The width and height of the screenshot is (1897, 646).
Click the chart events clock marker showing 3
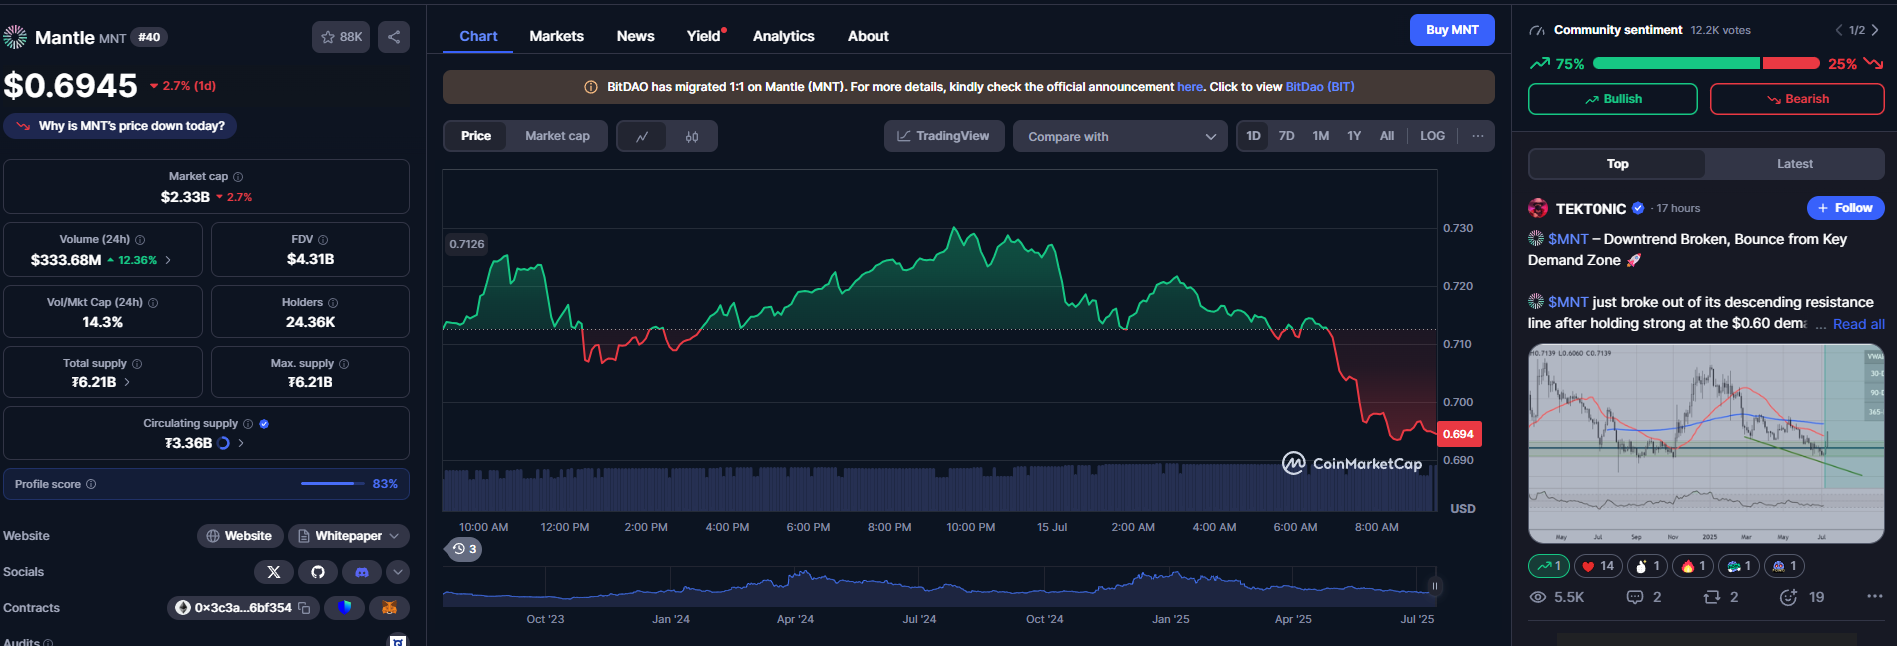coord(464,549)
